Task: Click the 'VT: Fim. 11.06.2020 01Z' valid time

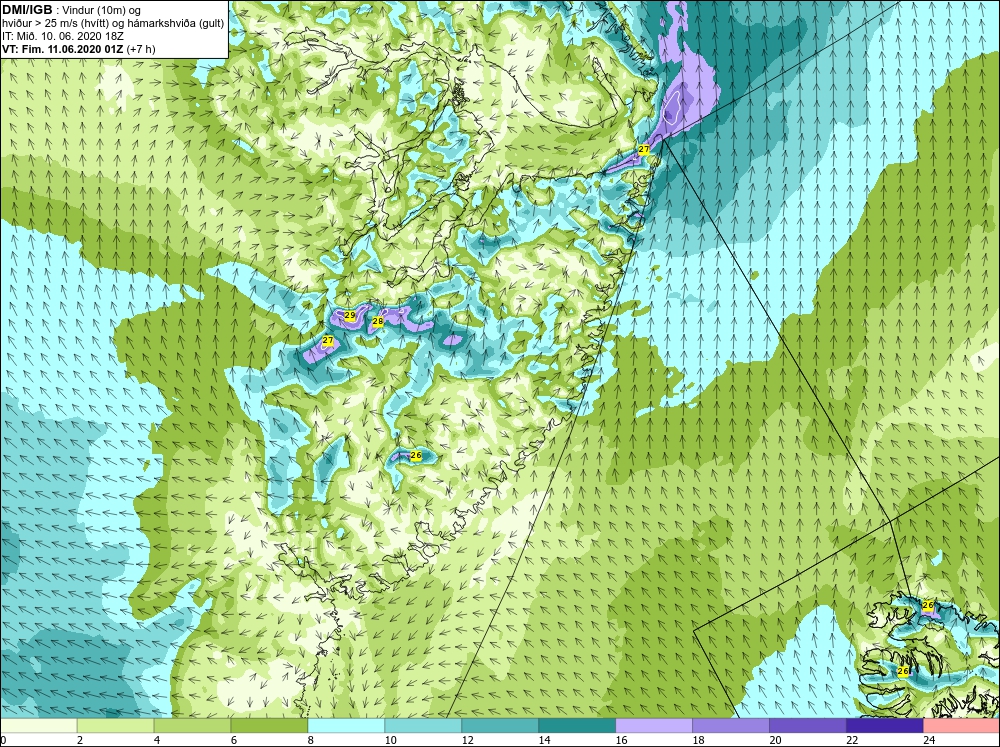Action: (x=63, y=49)
